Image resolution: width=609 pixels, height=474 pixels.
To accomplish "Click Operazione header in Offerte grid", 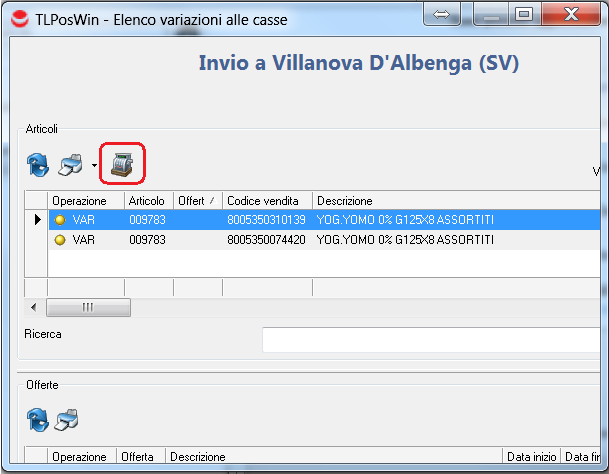I will (82, 457).
